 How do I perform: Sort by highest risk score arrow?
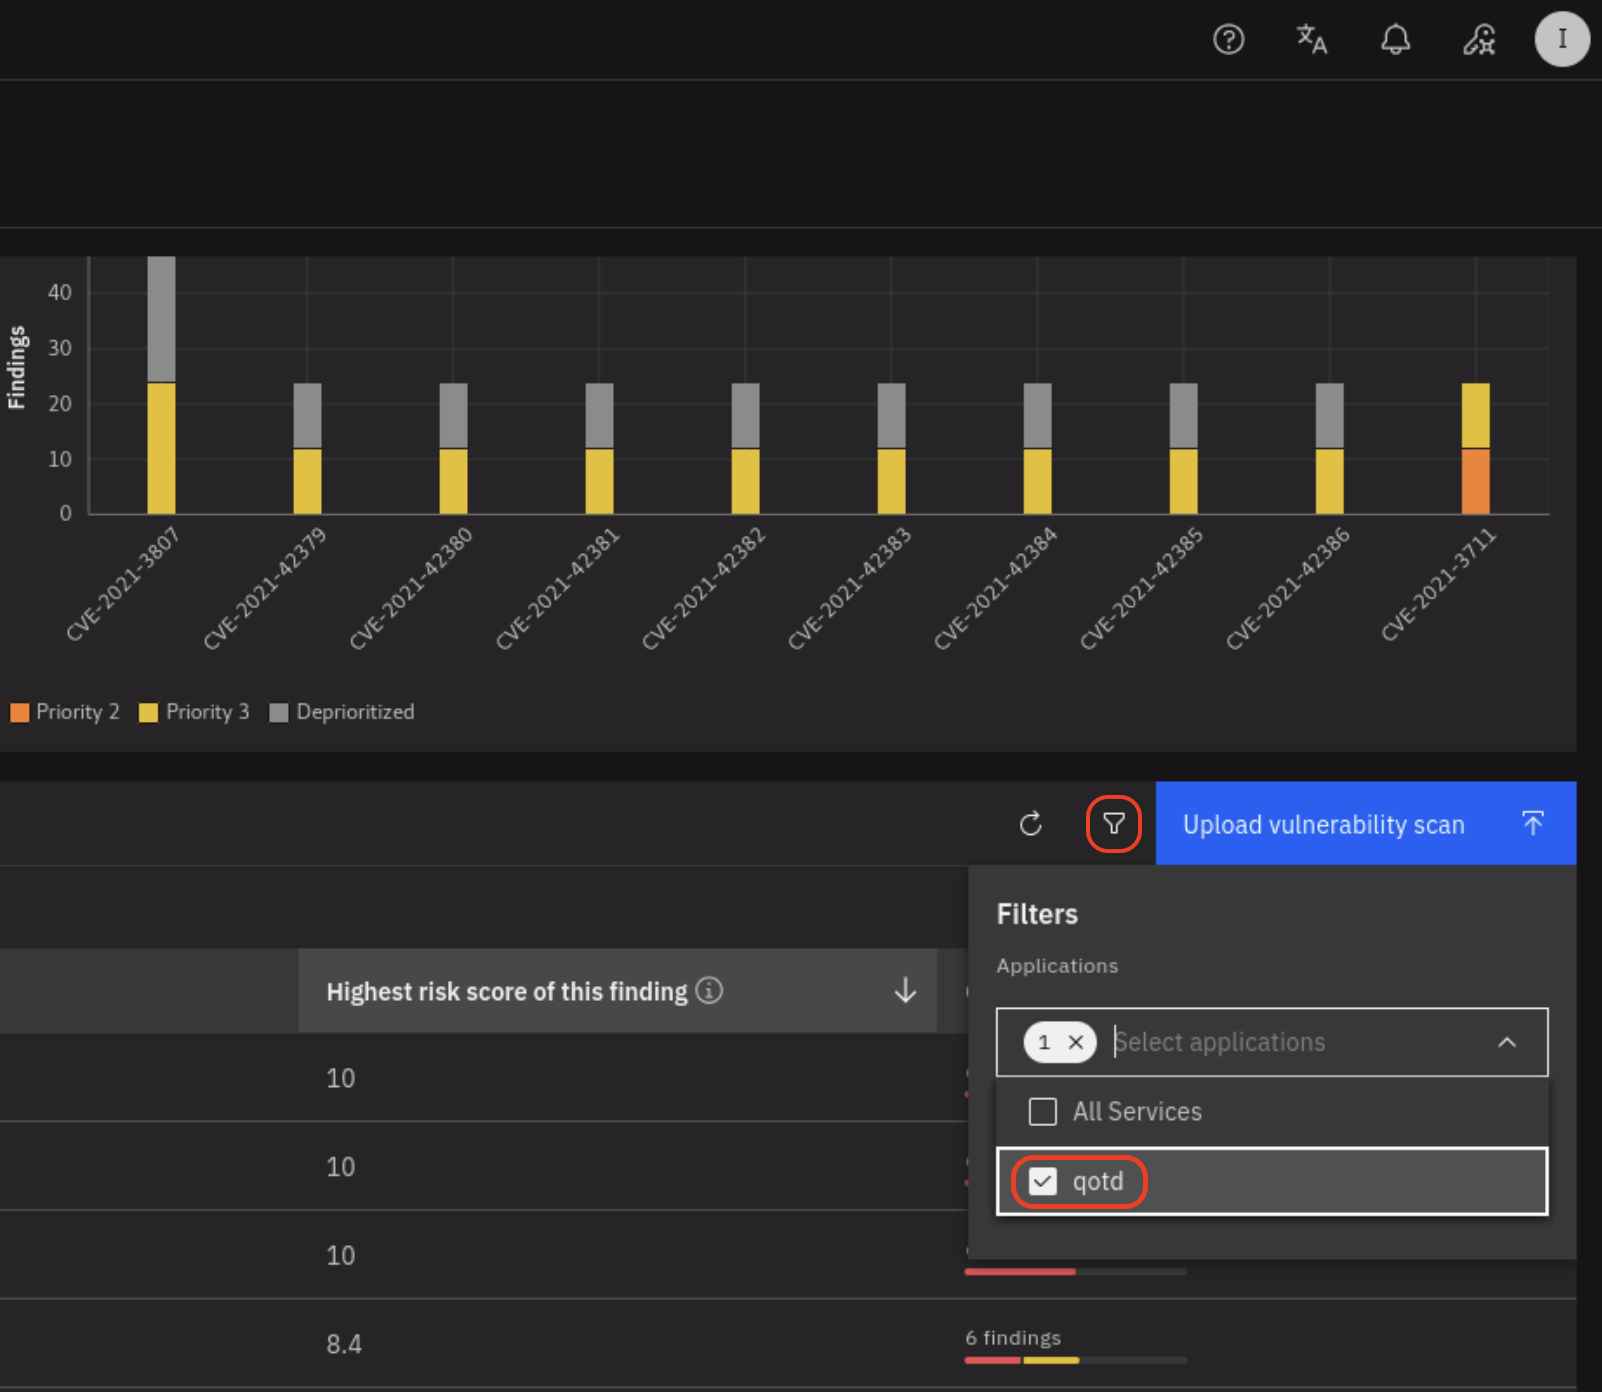905,990
